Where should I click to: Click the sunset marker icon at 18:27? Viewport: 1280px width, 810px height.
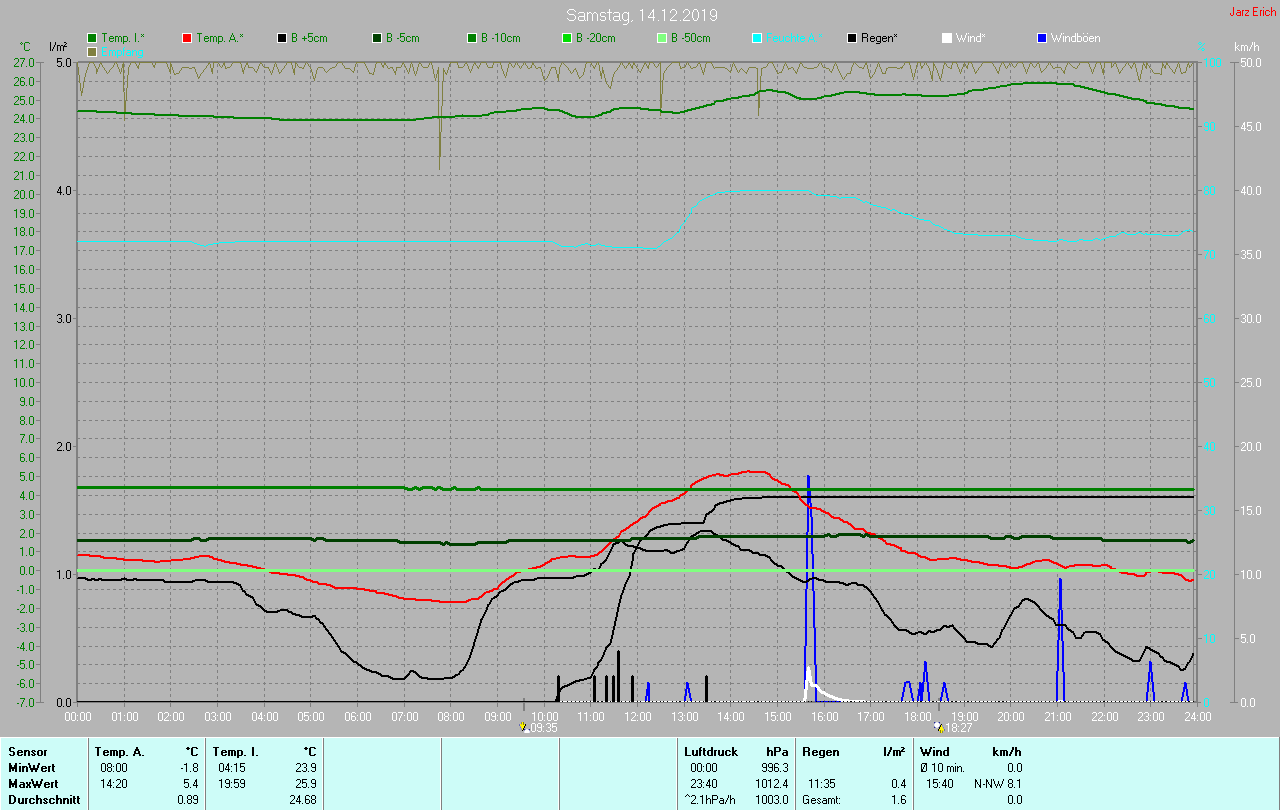pyautogui.click(x=938, y=727)
